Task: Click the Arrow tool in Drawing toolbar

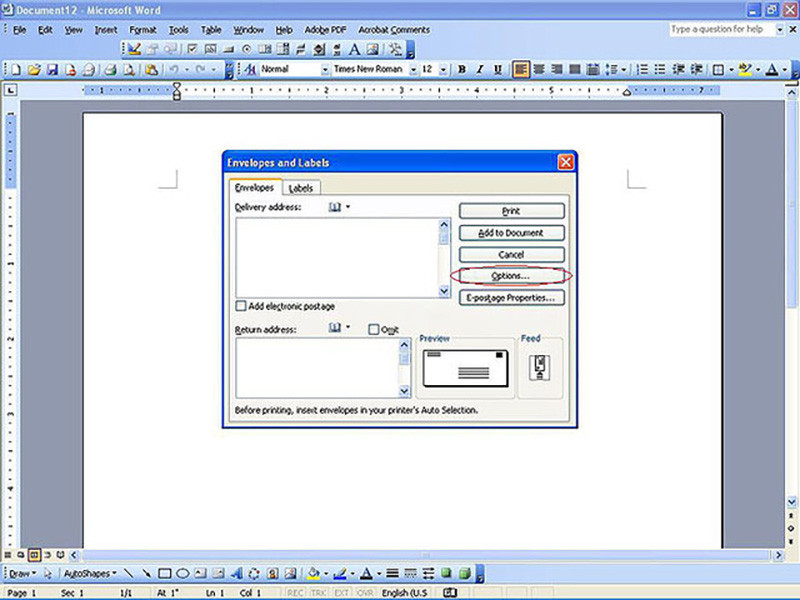Action: [x=146, y=573]
